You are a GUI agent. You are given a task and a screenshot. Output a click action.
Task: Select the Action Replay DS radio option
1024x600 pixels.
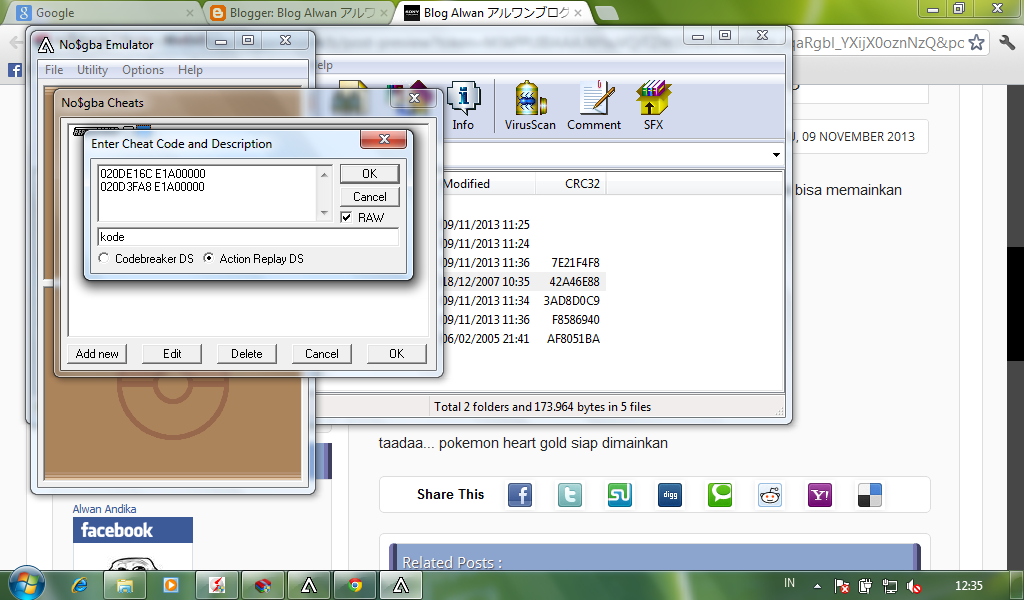(x=208, y=259)
